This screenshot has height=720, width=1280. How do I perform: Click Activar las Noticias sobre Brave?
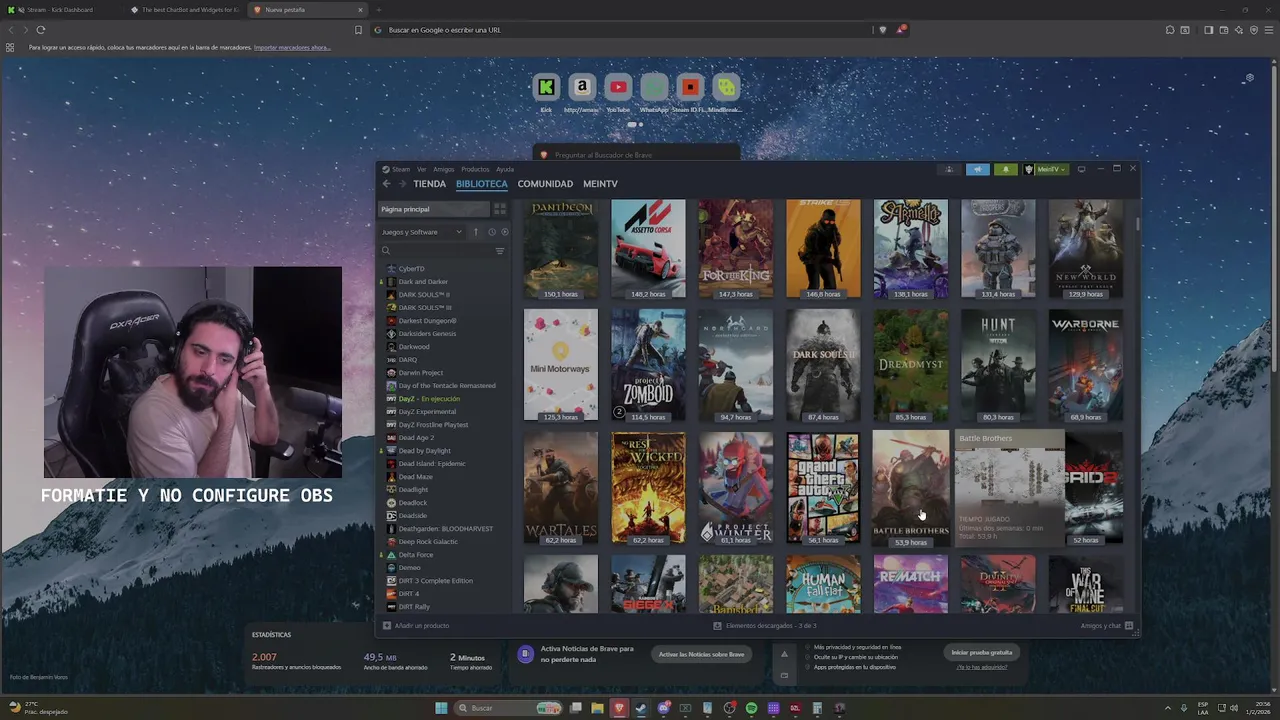(x=701, y=654)
